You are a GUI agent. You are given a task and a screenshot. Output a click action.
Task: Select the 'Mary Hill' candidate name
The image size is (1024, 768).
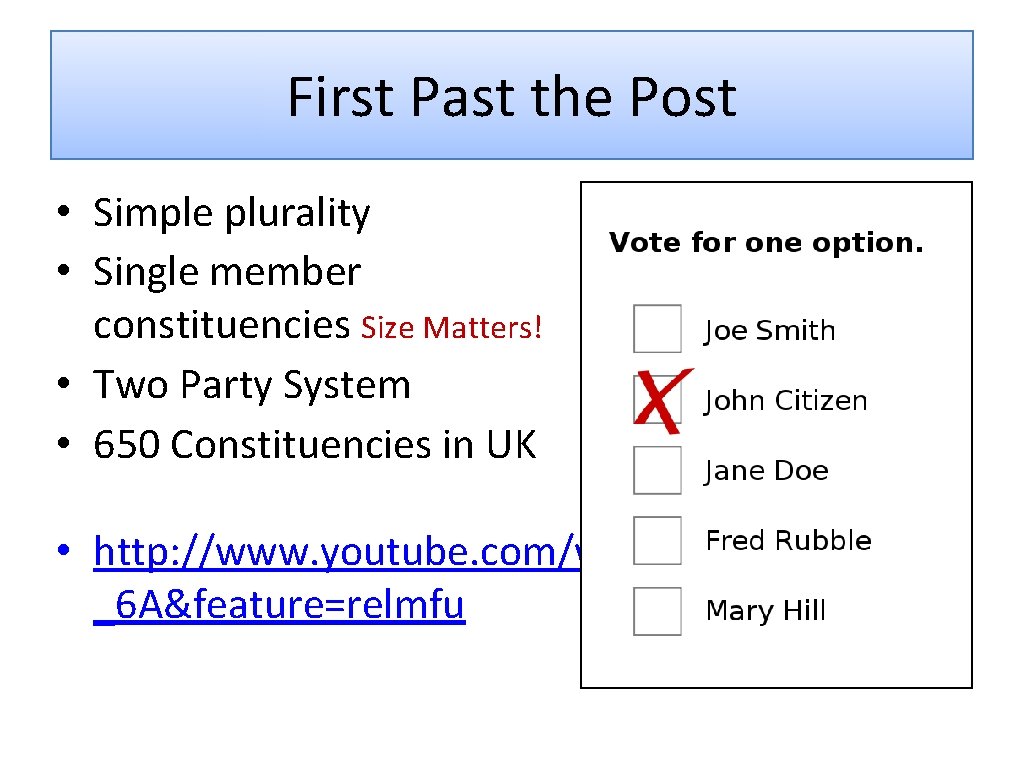coord(765,611)
